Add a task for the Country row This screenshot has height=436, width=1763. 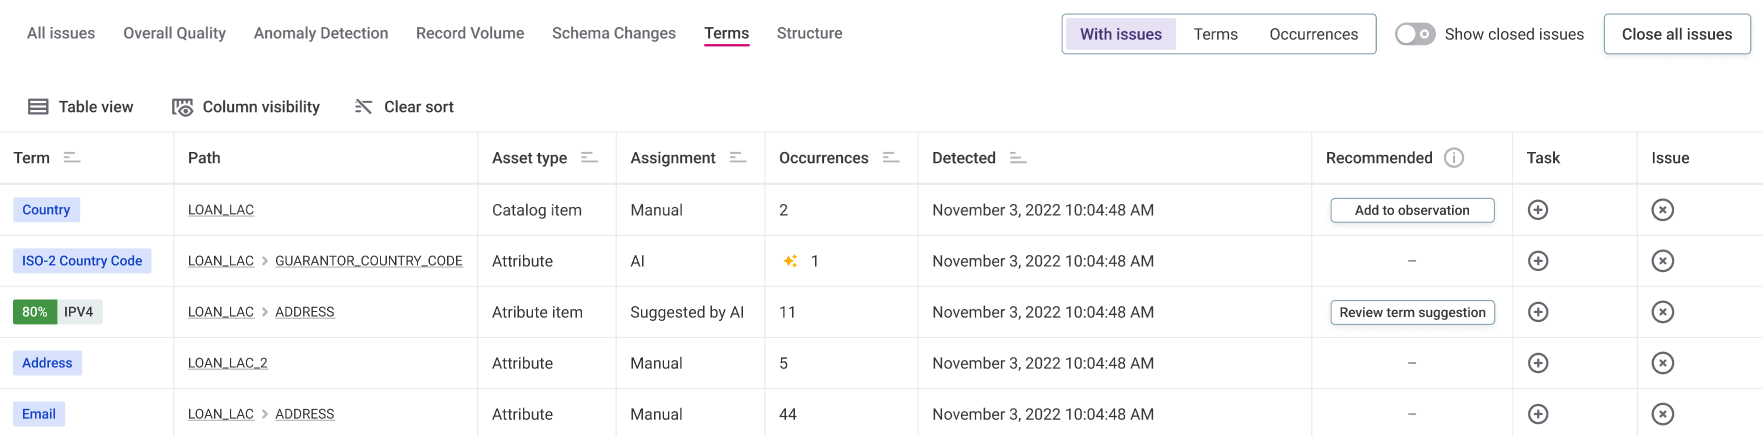click(x=1538, y=210)
